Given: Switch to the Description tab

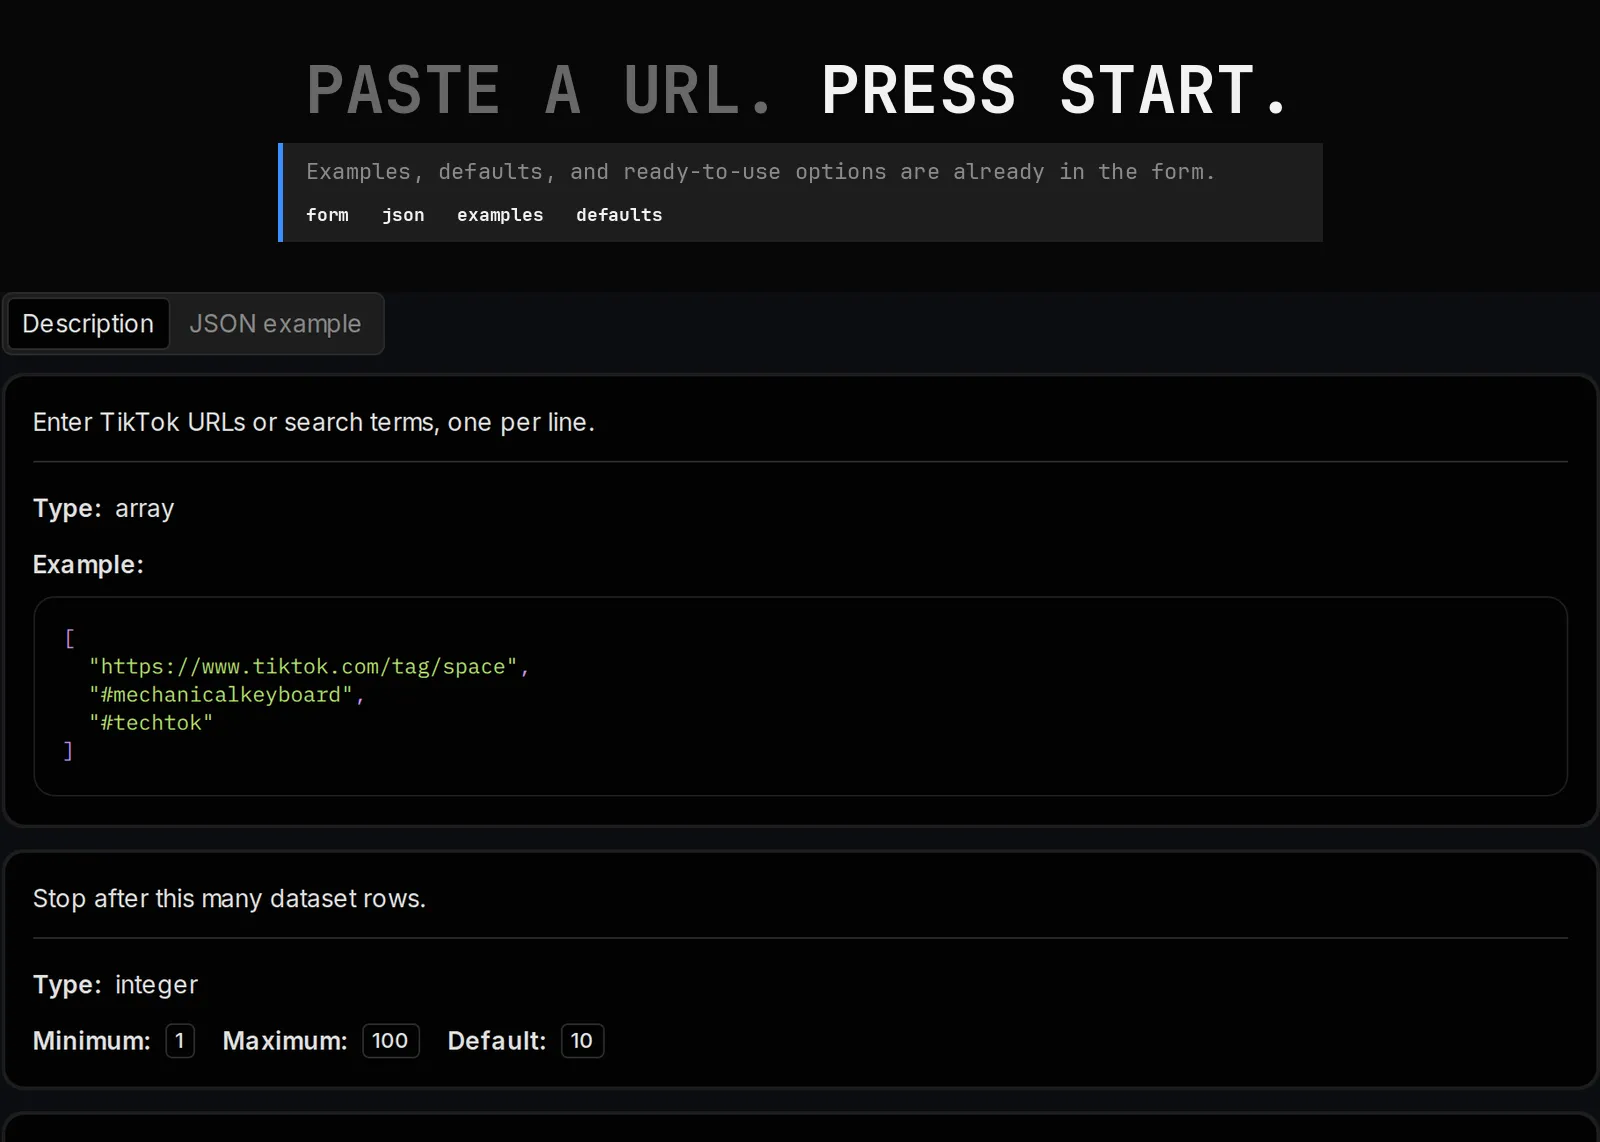Looking at the screenshot, I should pyautogui.click(x=88, y=324).
